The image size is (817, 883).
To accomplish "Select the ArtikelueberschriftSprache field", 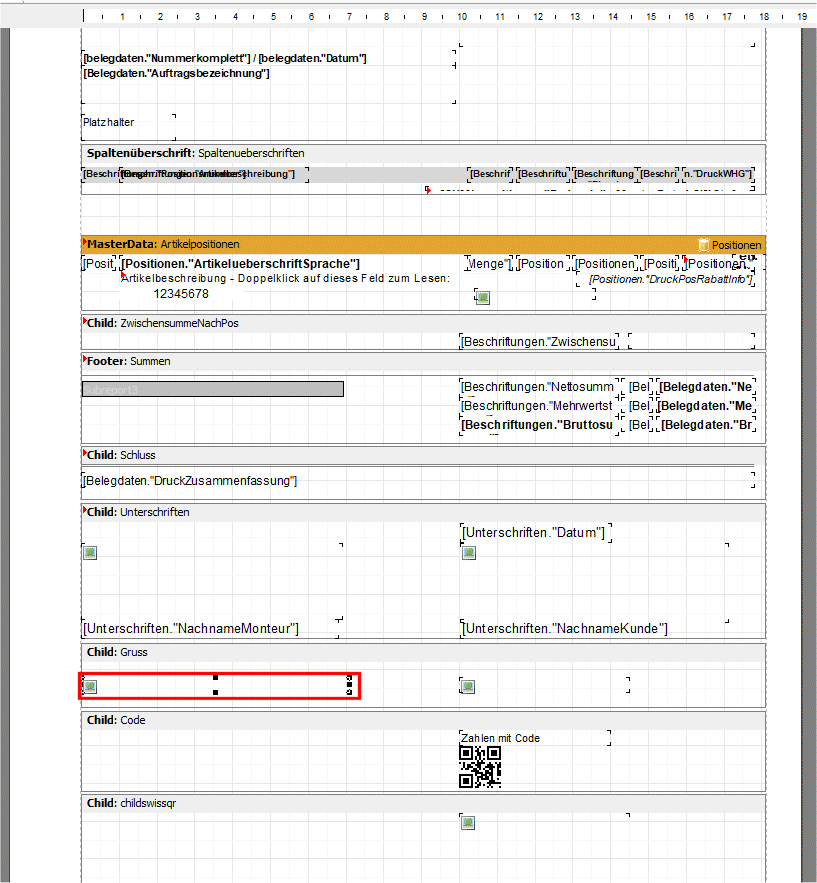I will 241,264.
